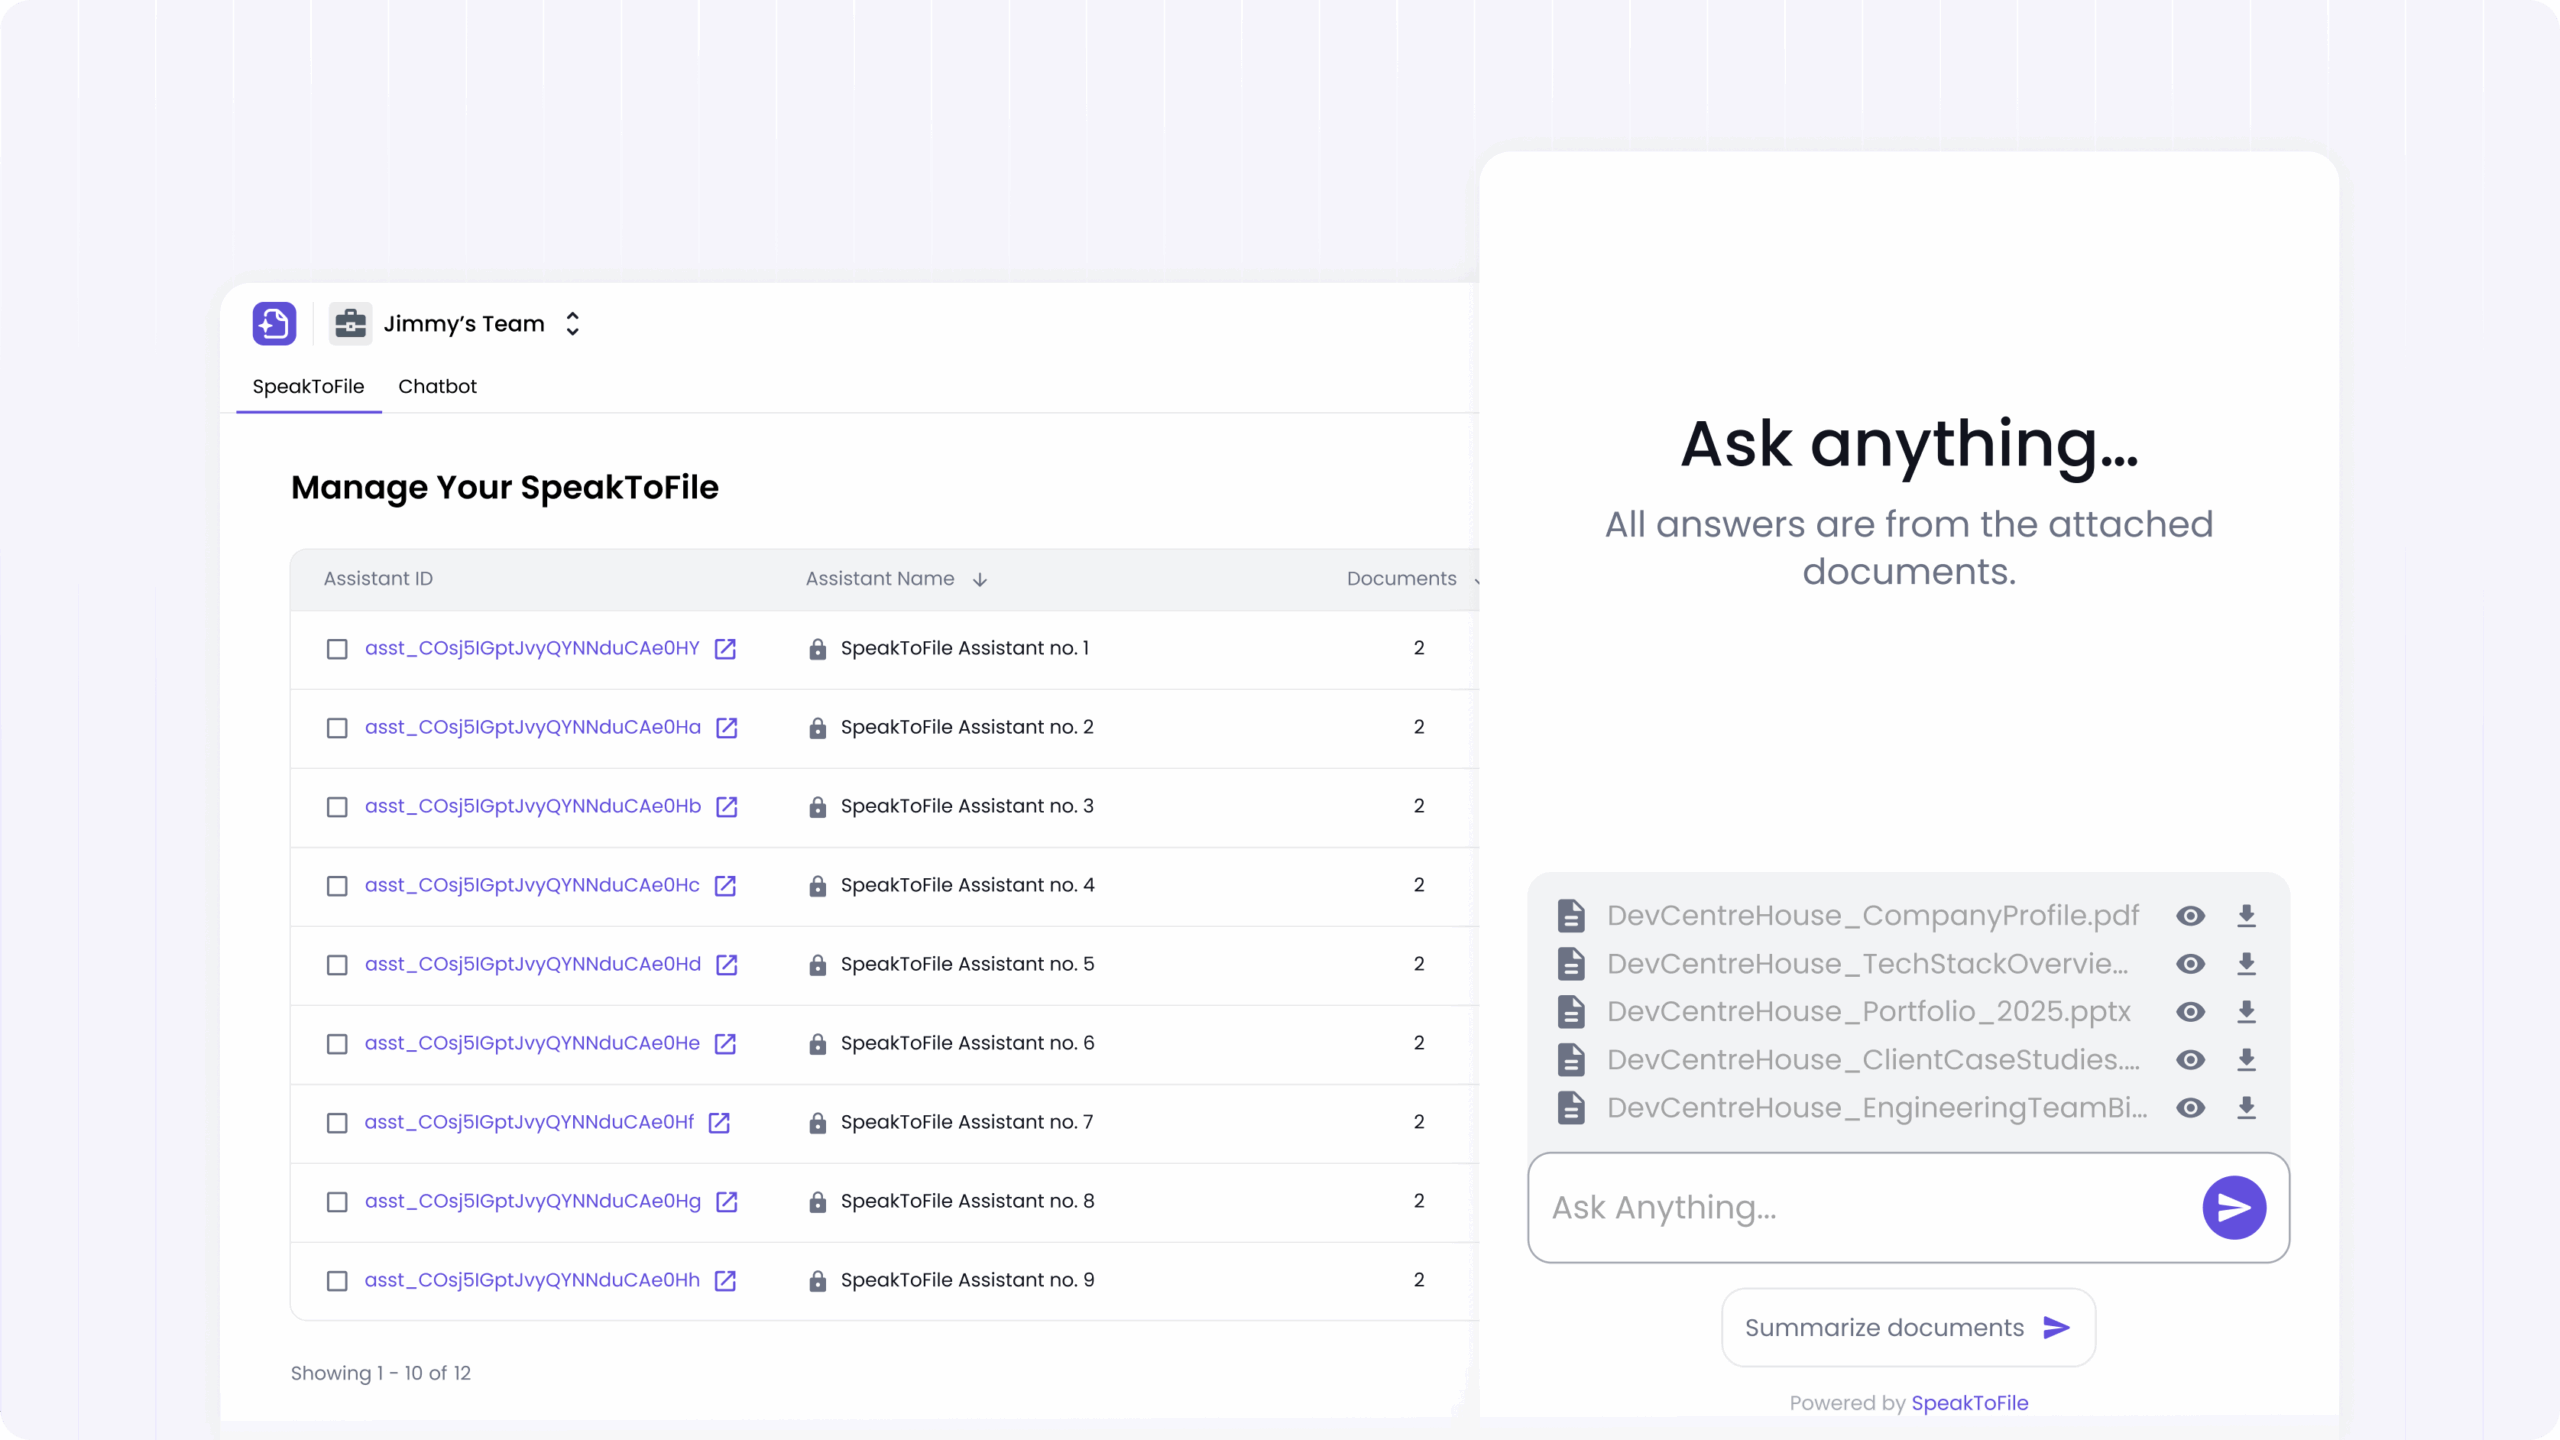2560x1440 pixels.
Task: Click DevCentreHouse_ClientCaseStudies file name
Action: 1873,1060
